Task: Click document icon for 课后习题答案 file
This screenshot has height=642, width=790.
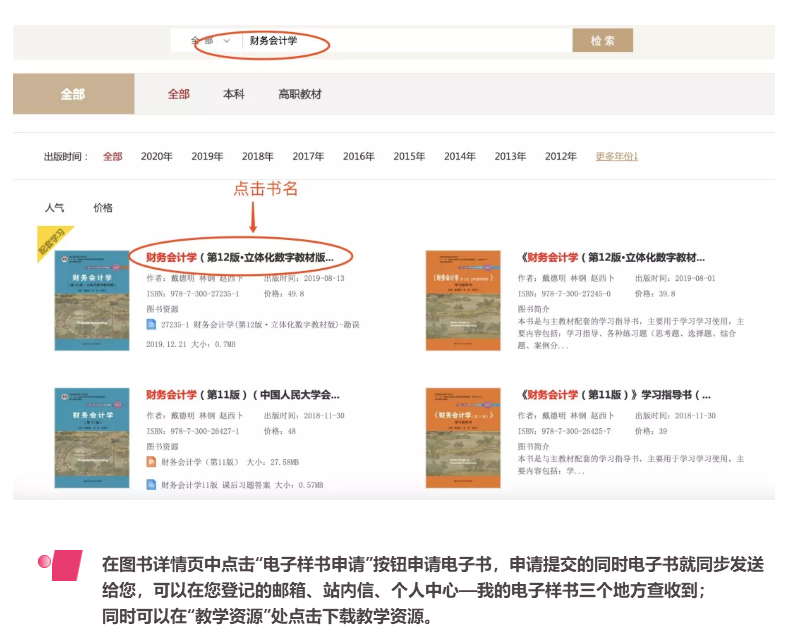Action: tap(151, 485)
